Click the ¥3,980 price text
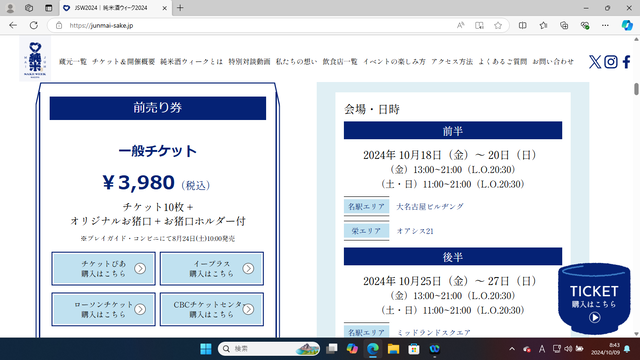 (138, 182)
